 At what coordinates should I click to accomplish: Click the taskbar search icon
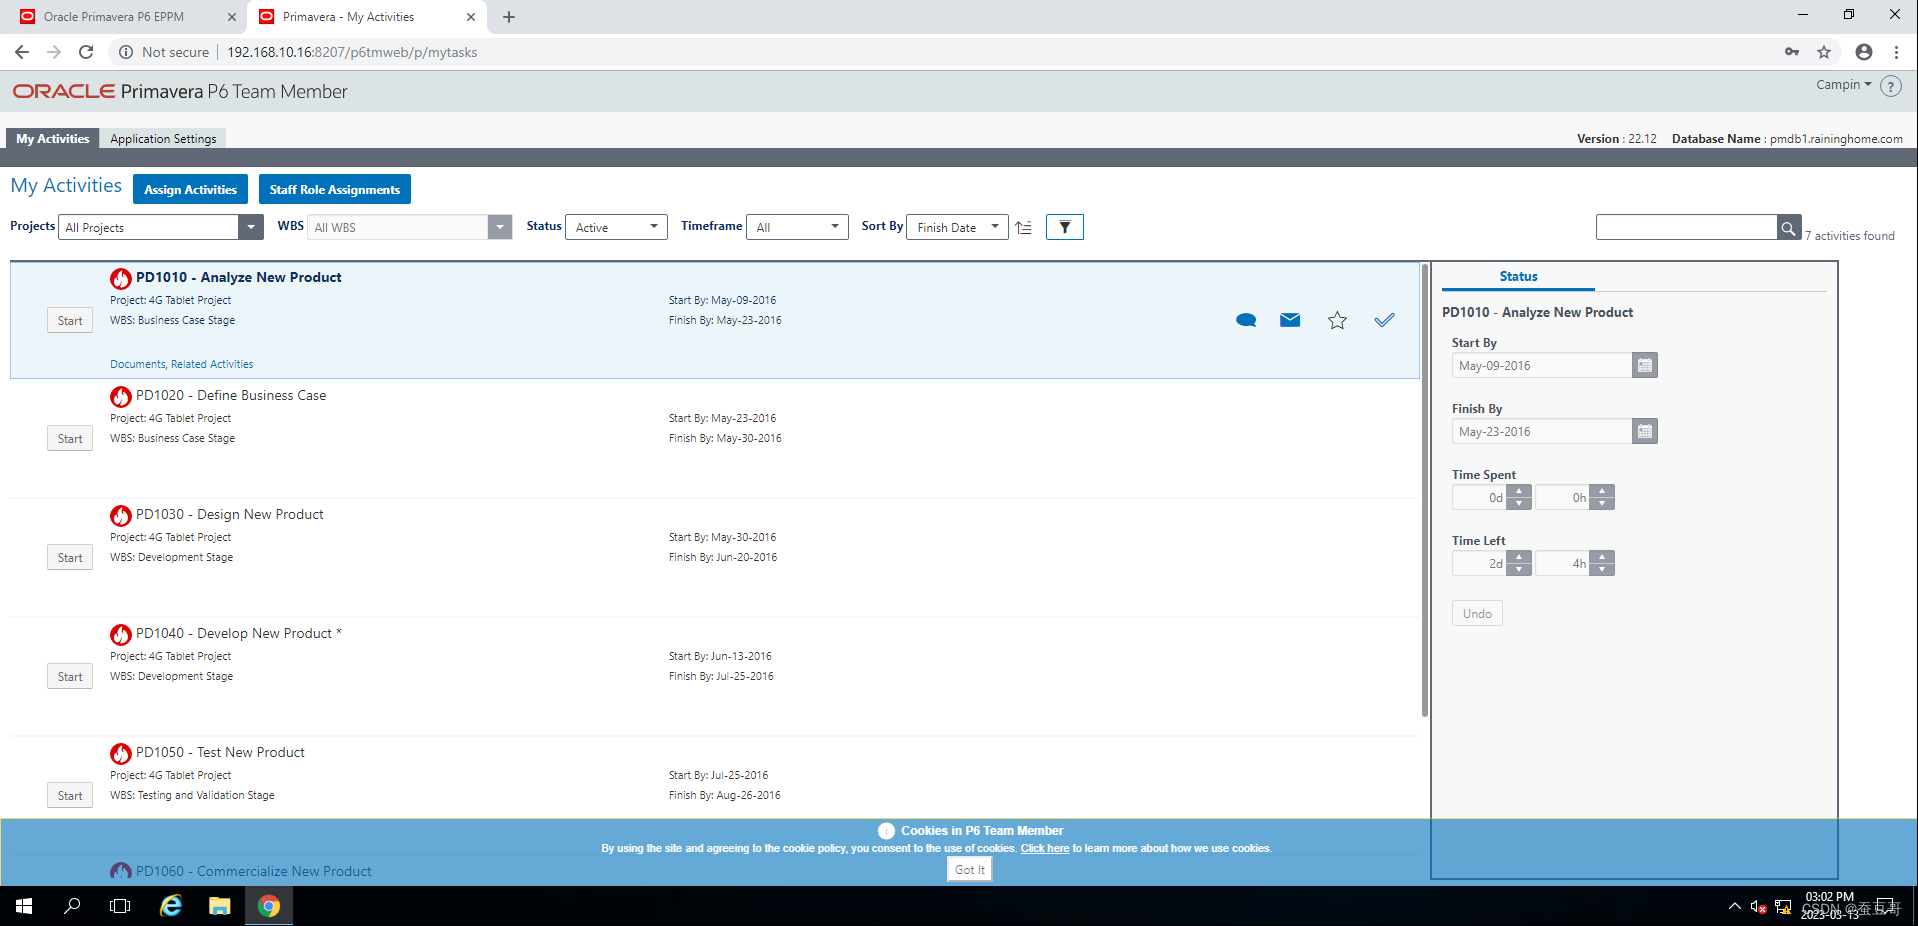pyautogui.click(x=72, y=906)
